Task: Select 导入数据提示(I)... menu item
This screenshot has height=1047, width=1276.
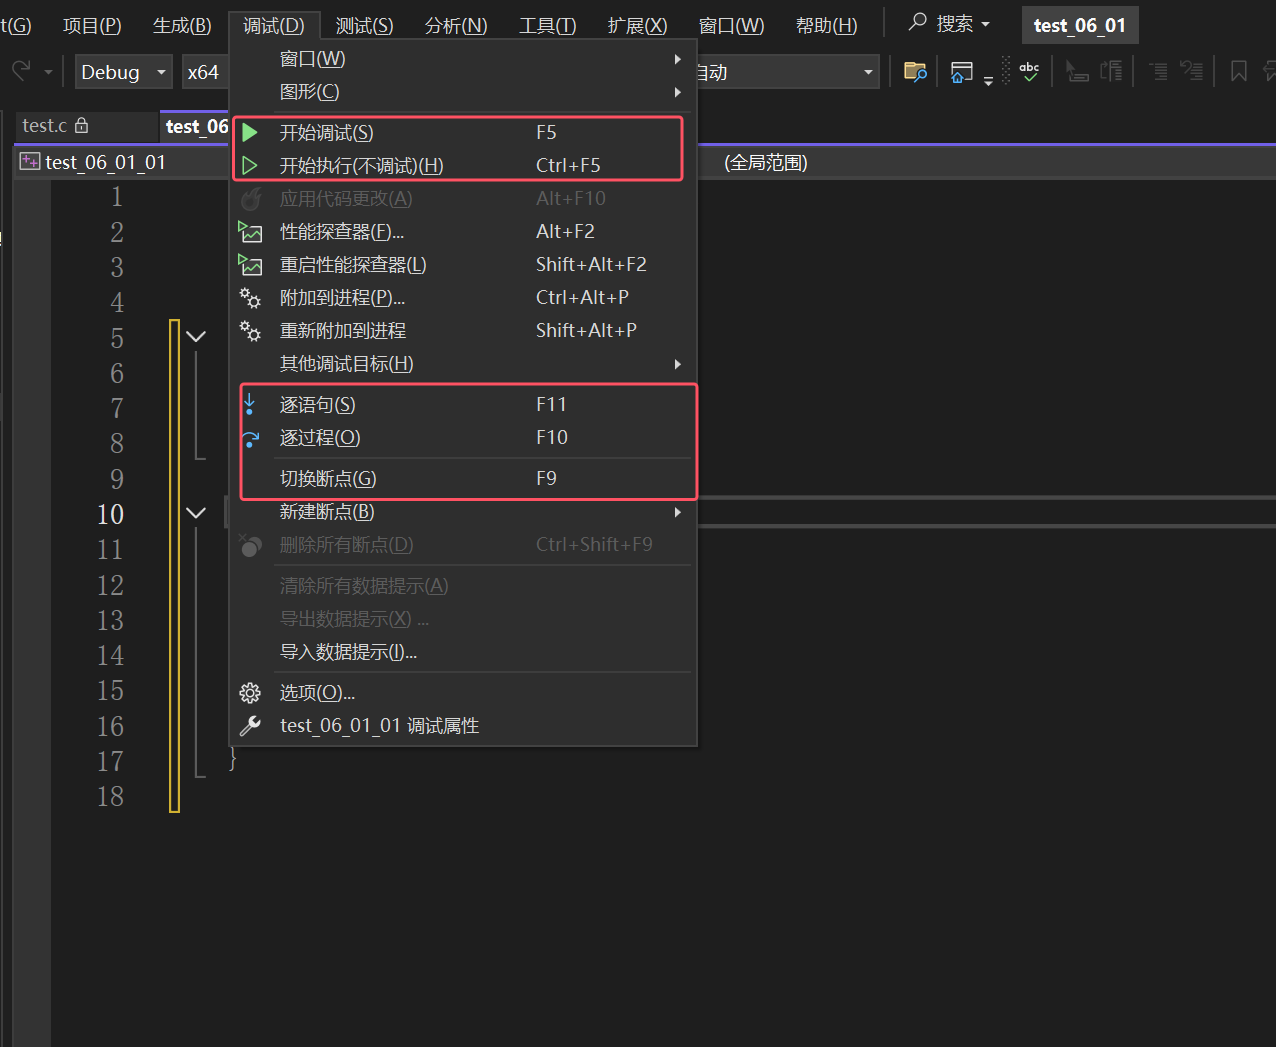Action: (463, 652)
